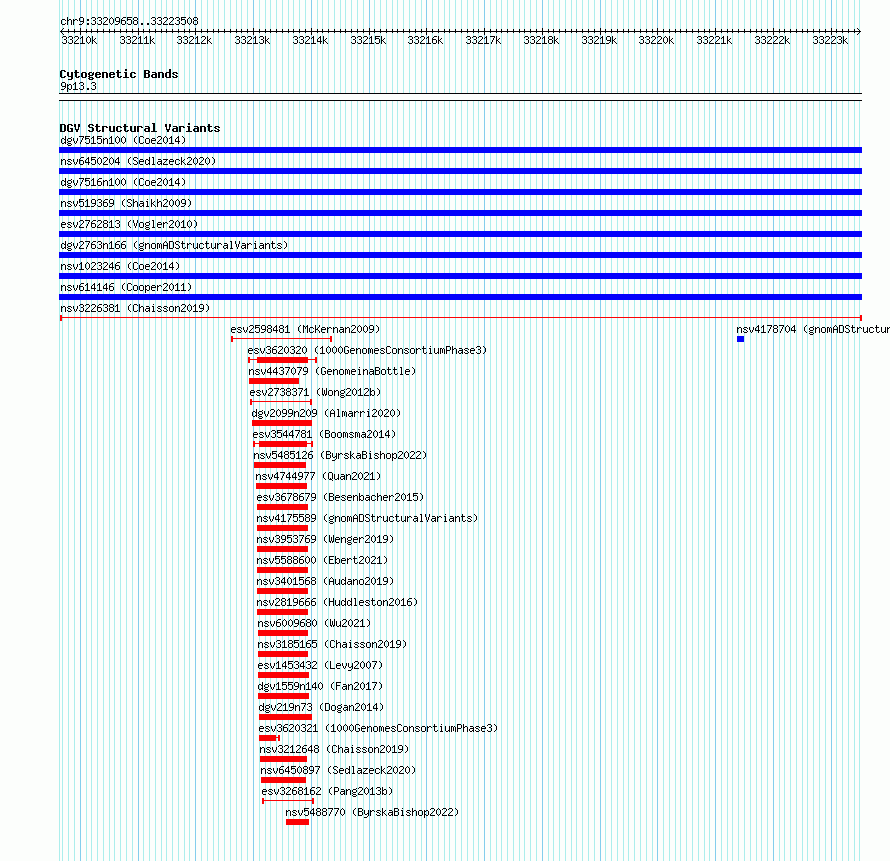Click esv1453432 (Levy2007) label
This screenshot has height=861, width=890.
320,665
